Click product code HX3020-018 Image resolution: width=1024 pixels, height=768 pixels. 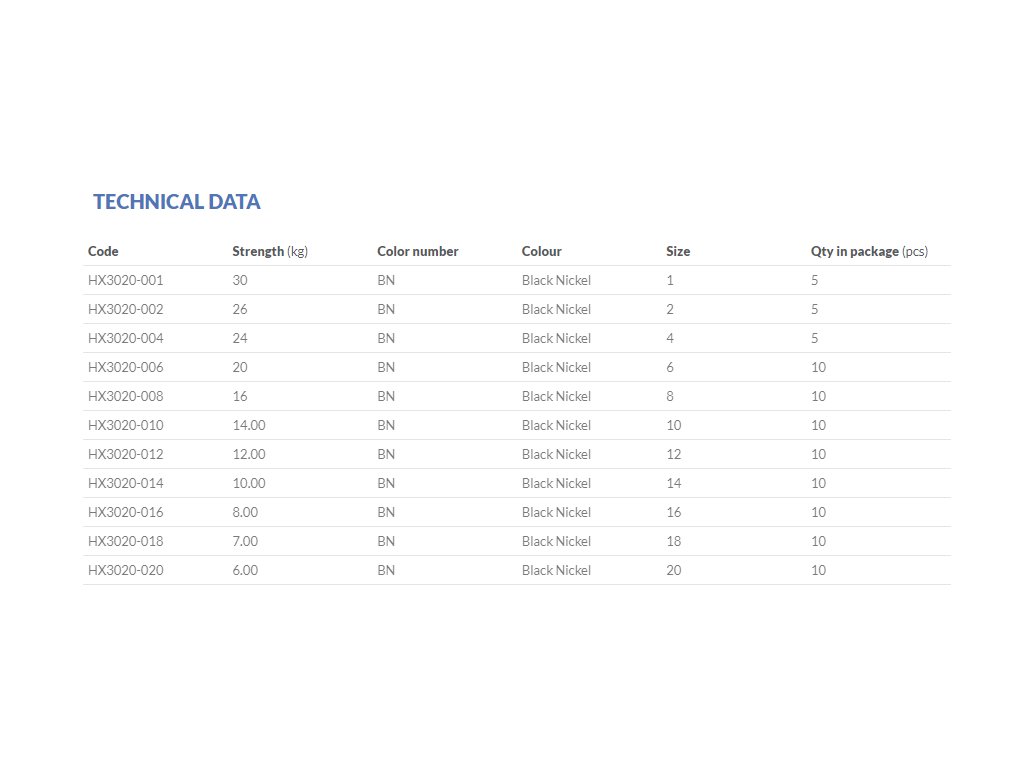pyautogui.click(x=125, y=541)
